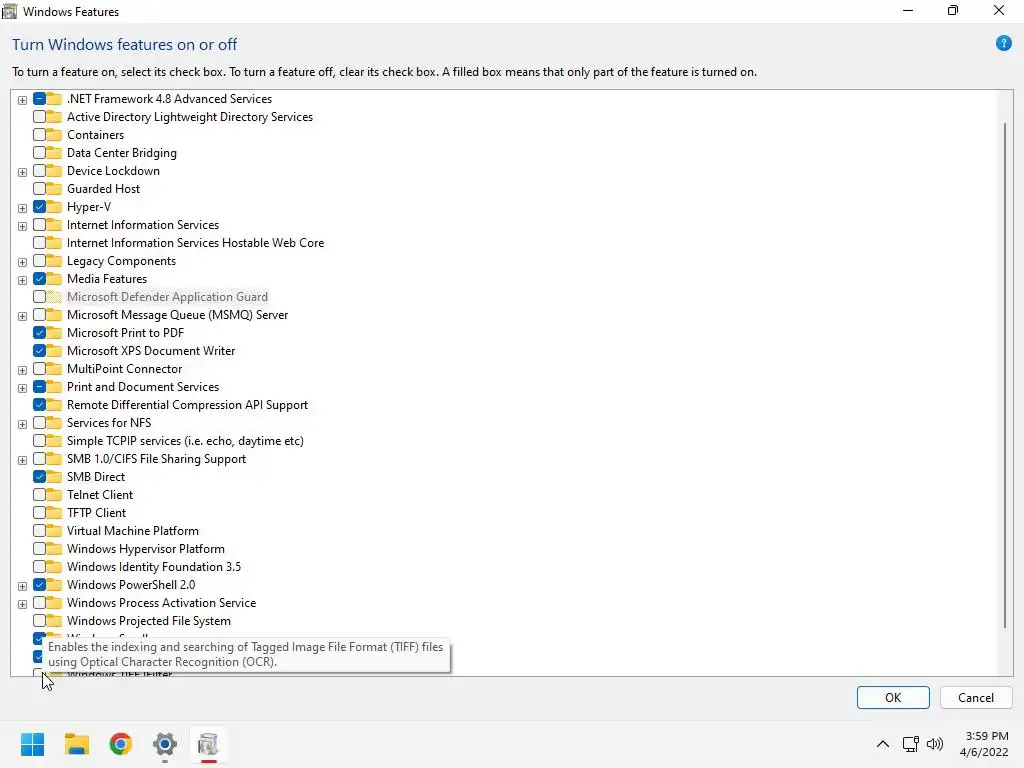Click the Windows PowerShell 2.0 label
1024x768 pixels.
(x=131, y=585)
